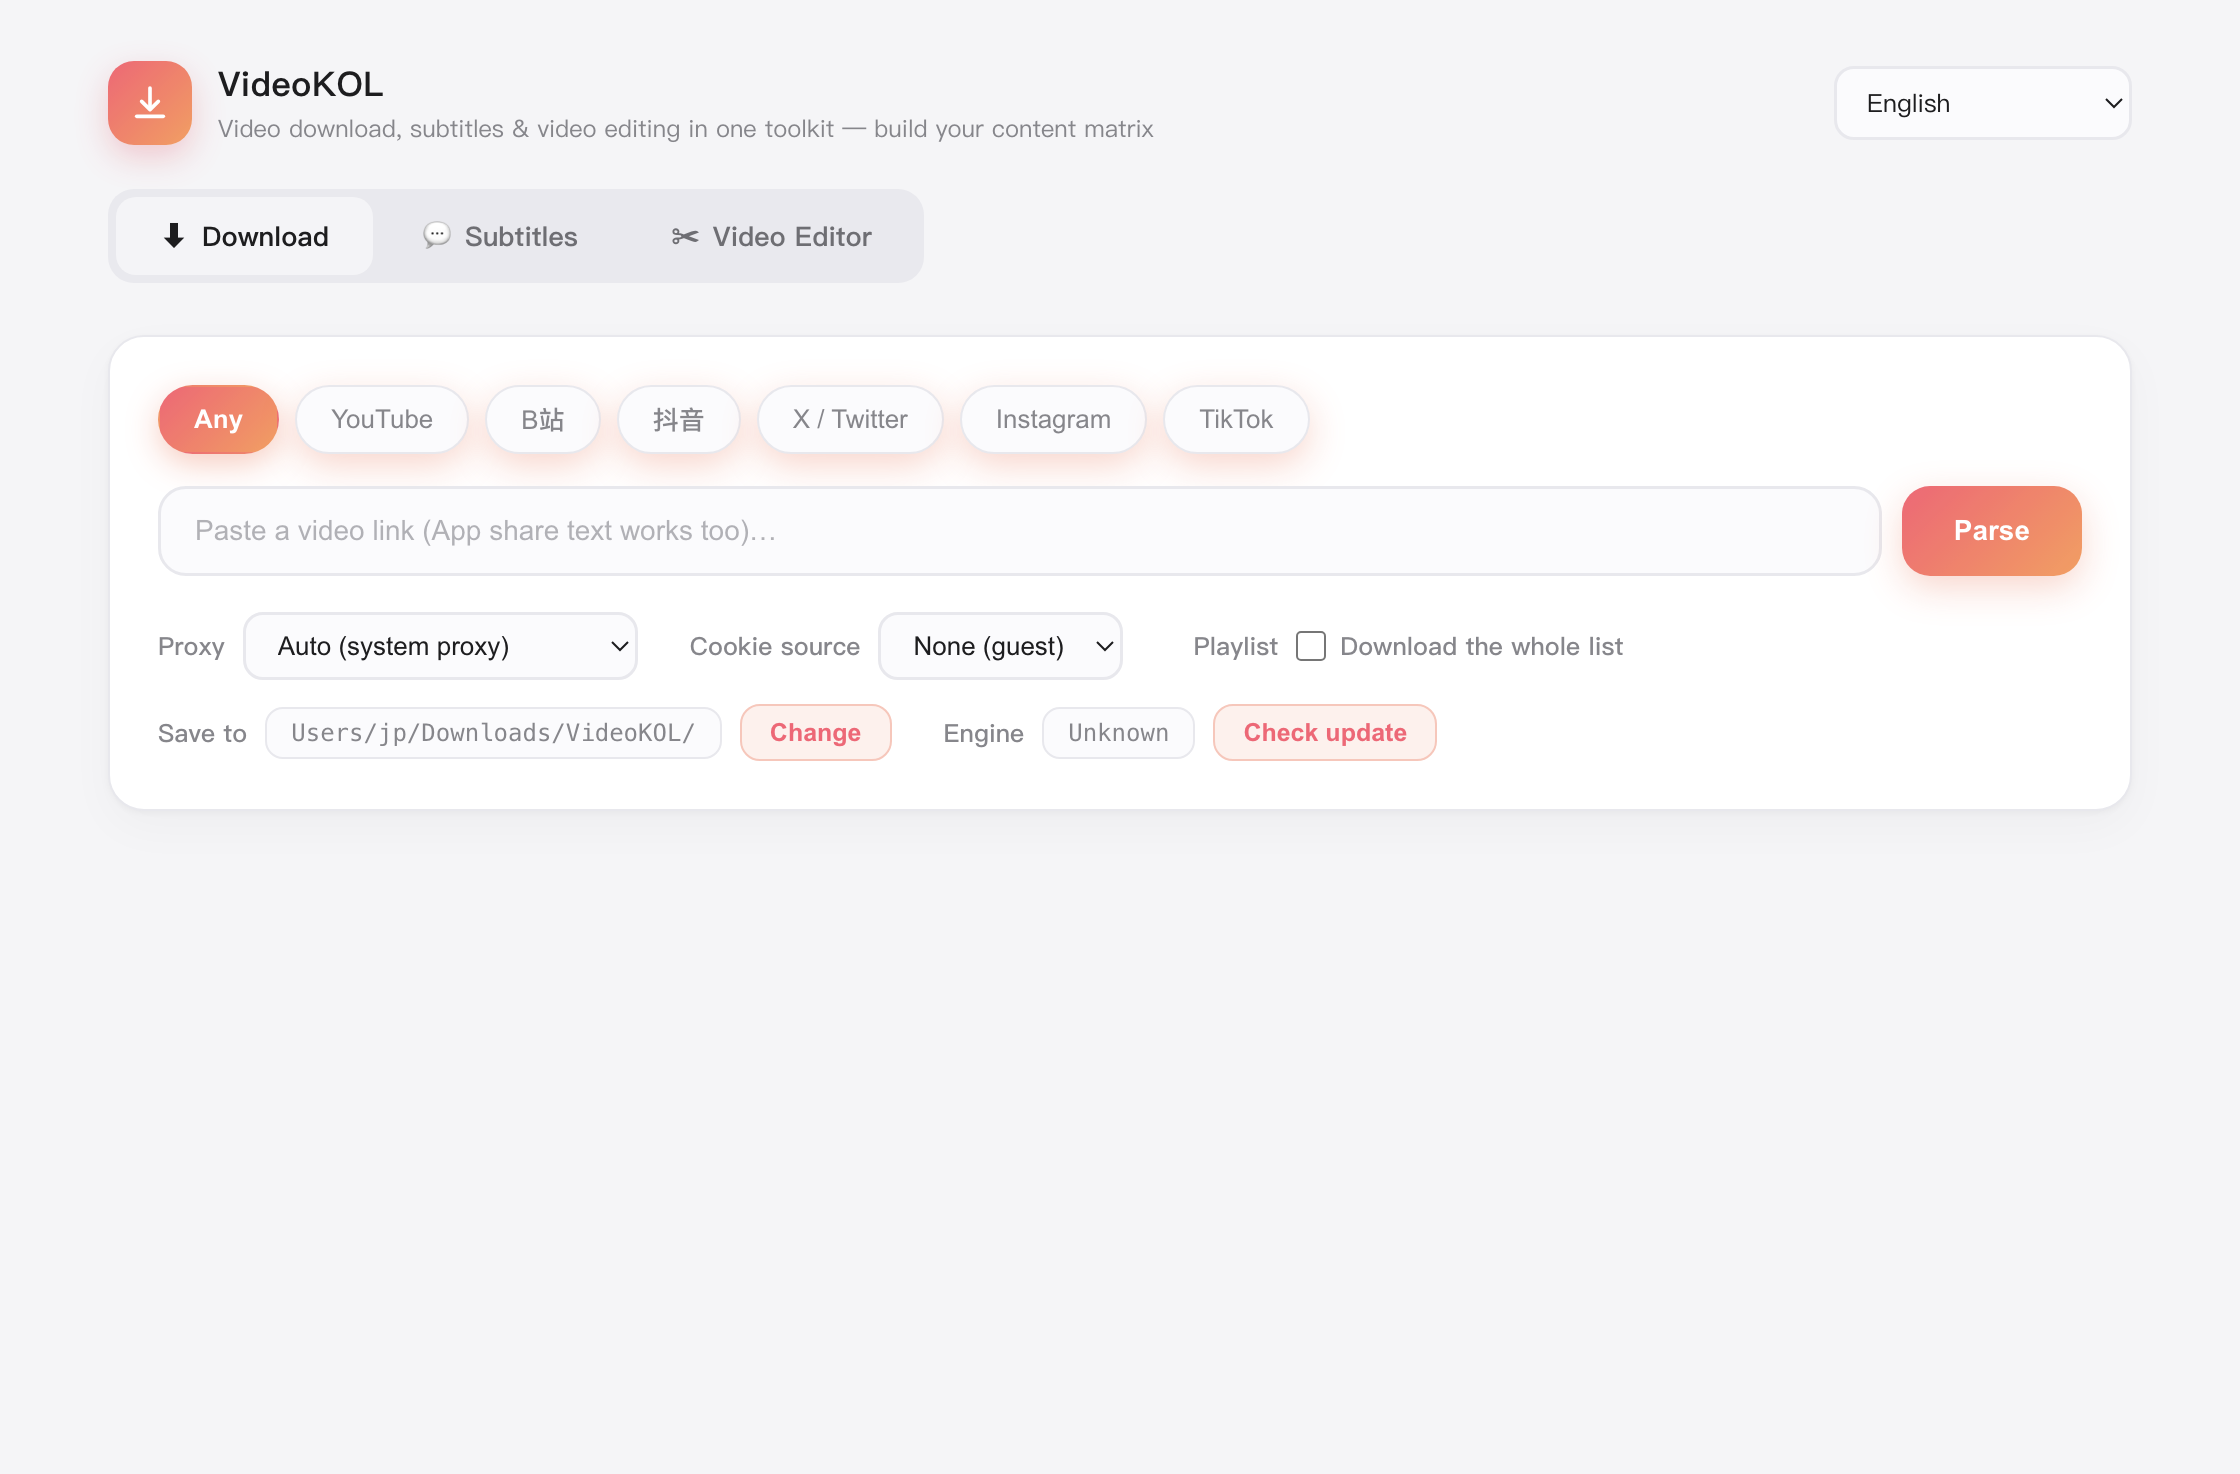Open the Download tab
The width and height of the screenshot is (2240, 1474).
[245, 236]
